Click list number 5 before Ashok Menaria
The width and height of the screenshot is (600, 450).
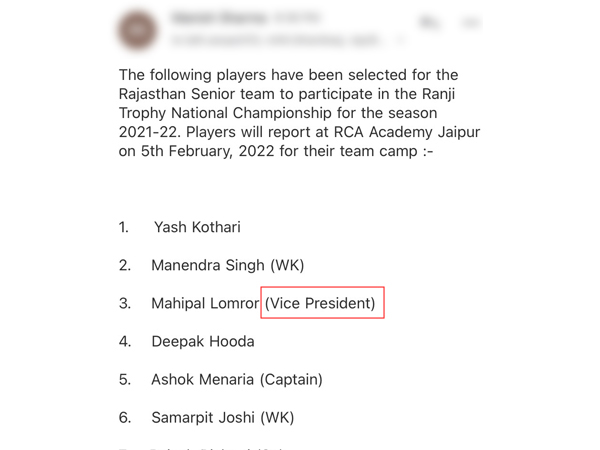point(125,379)
